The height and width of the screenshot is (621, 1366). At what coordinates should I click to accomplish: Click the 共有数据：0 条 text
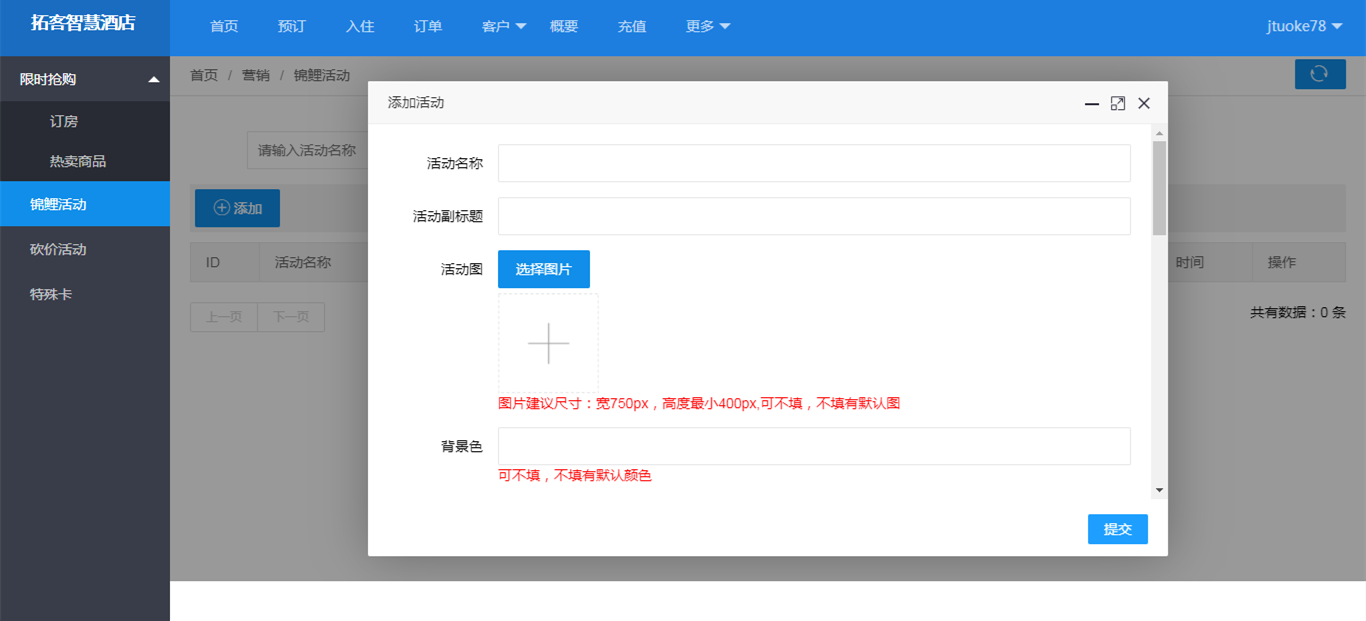1298,312
